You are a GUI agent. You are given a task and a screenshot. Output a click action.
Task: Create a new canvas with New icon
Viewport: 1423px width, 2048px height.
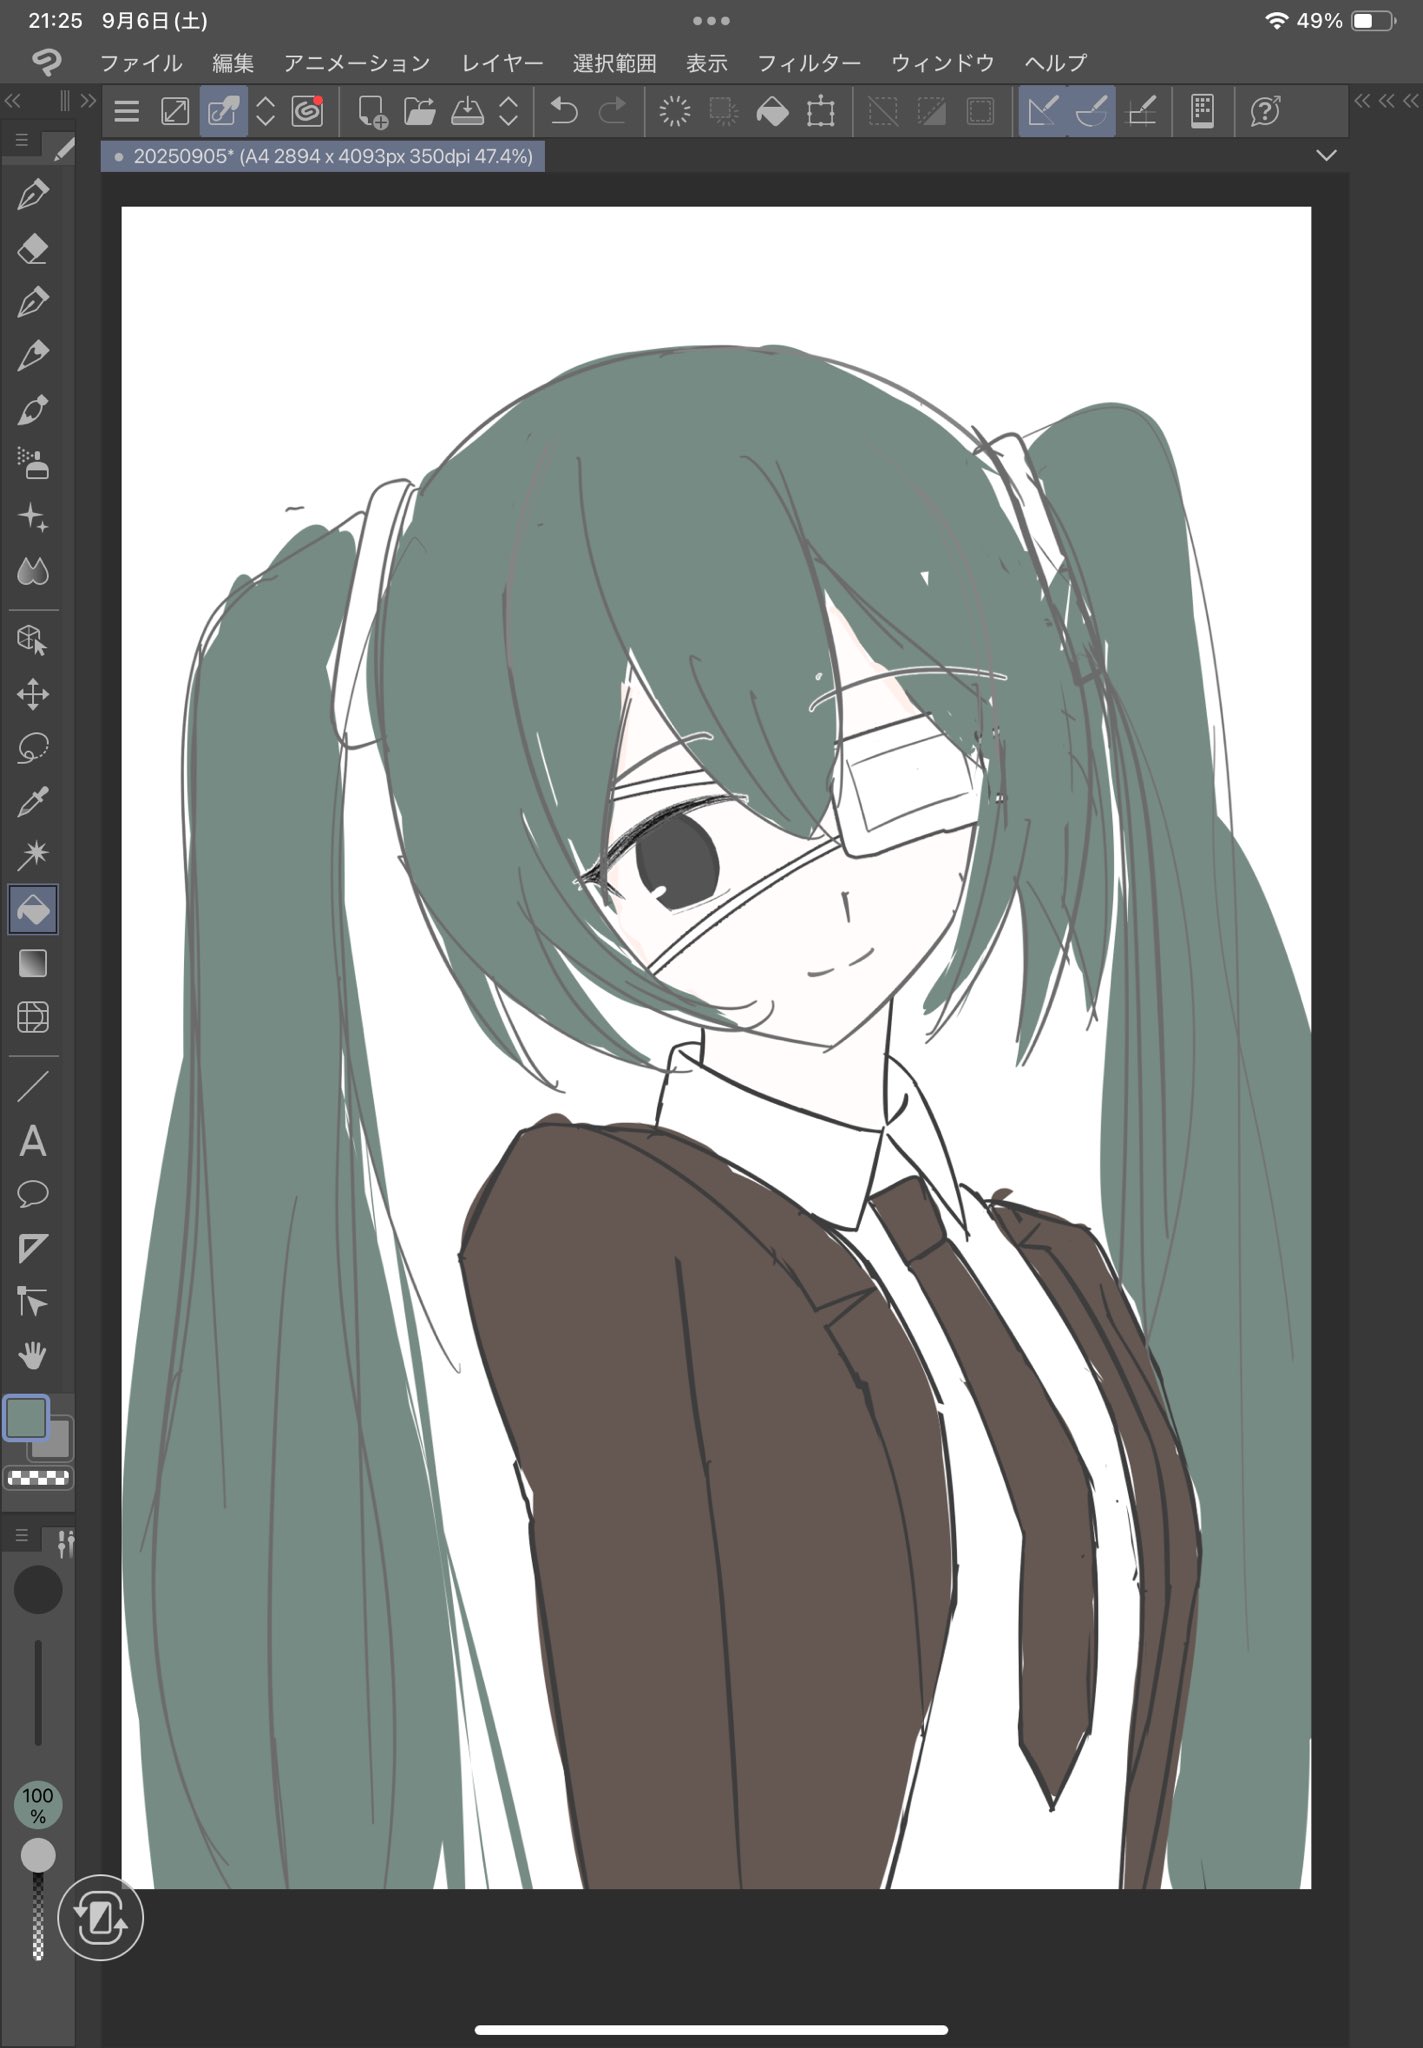(372, 111)
